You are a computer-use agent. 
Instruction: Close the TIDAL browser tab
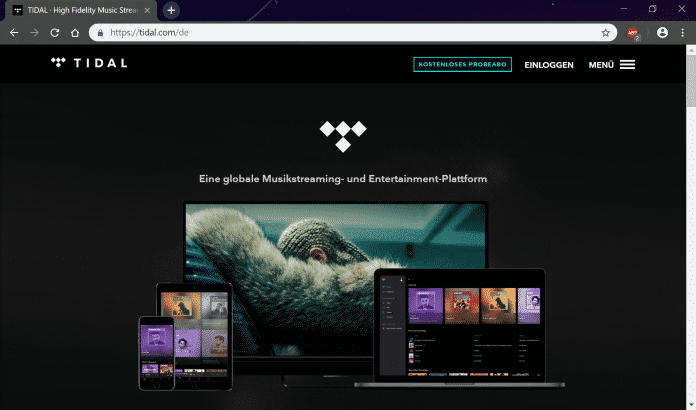pyautogui.click(x=149, y=10)
